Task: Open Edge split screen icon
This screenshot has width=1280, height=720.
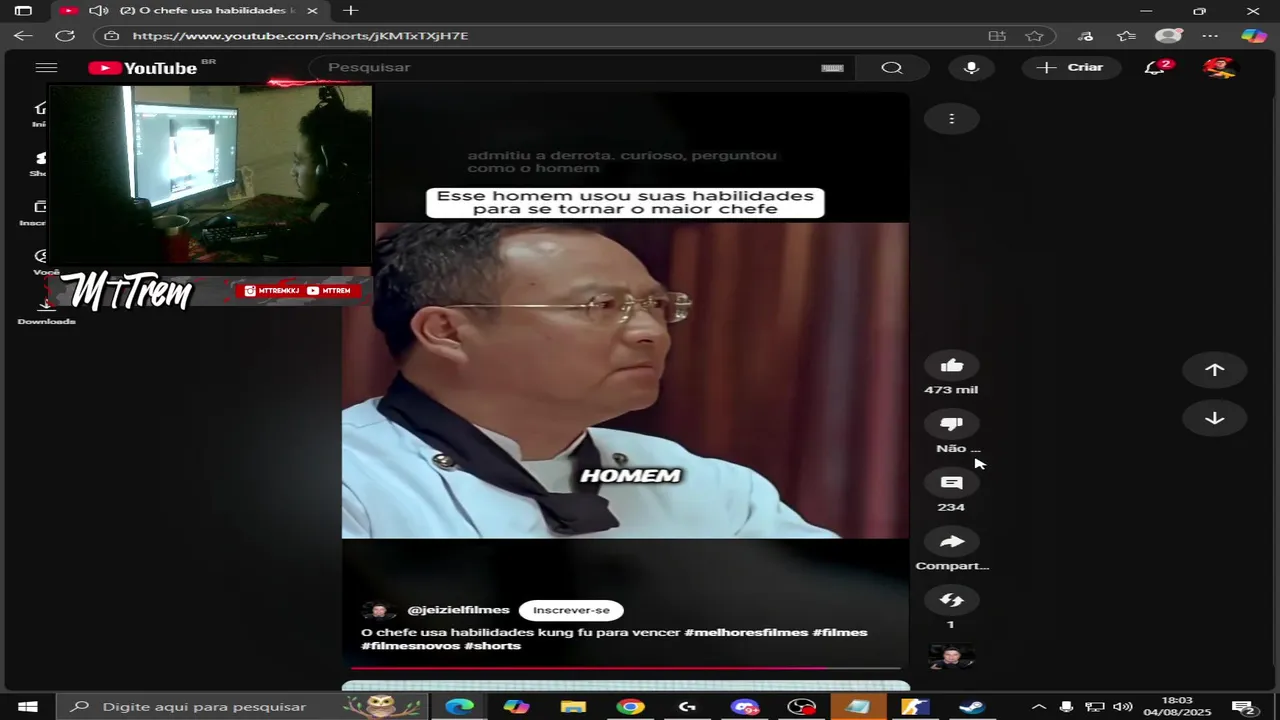Action: tap(997, 36)
